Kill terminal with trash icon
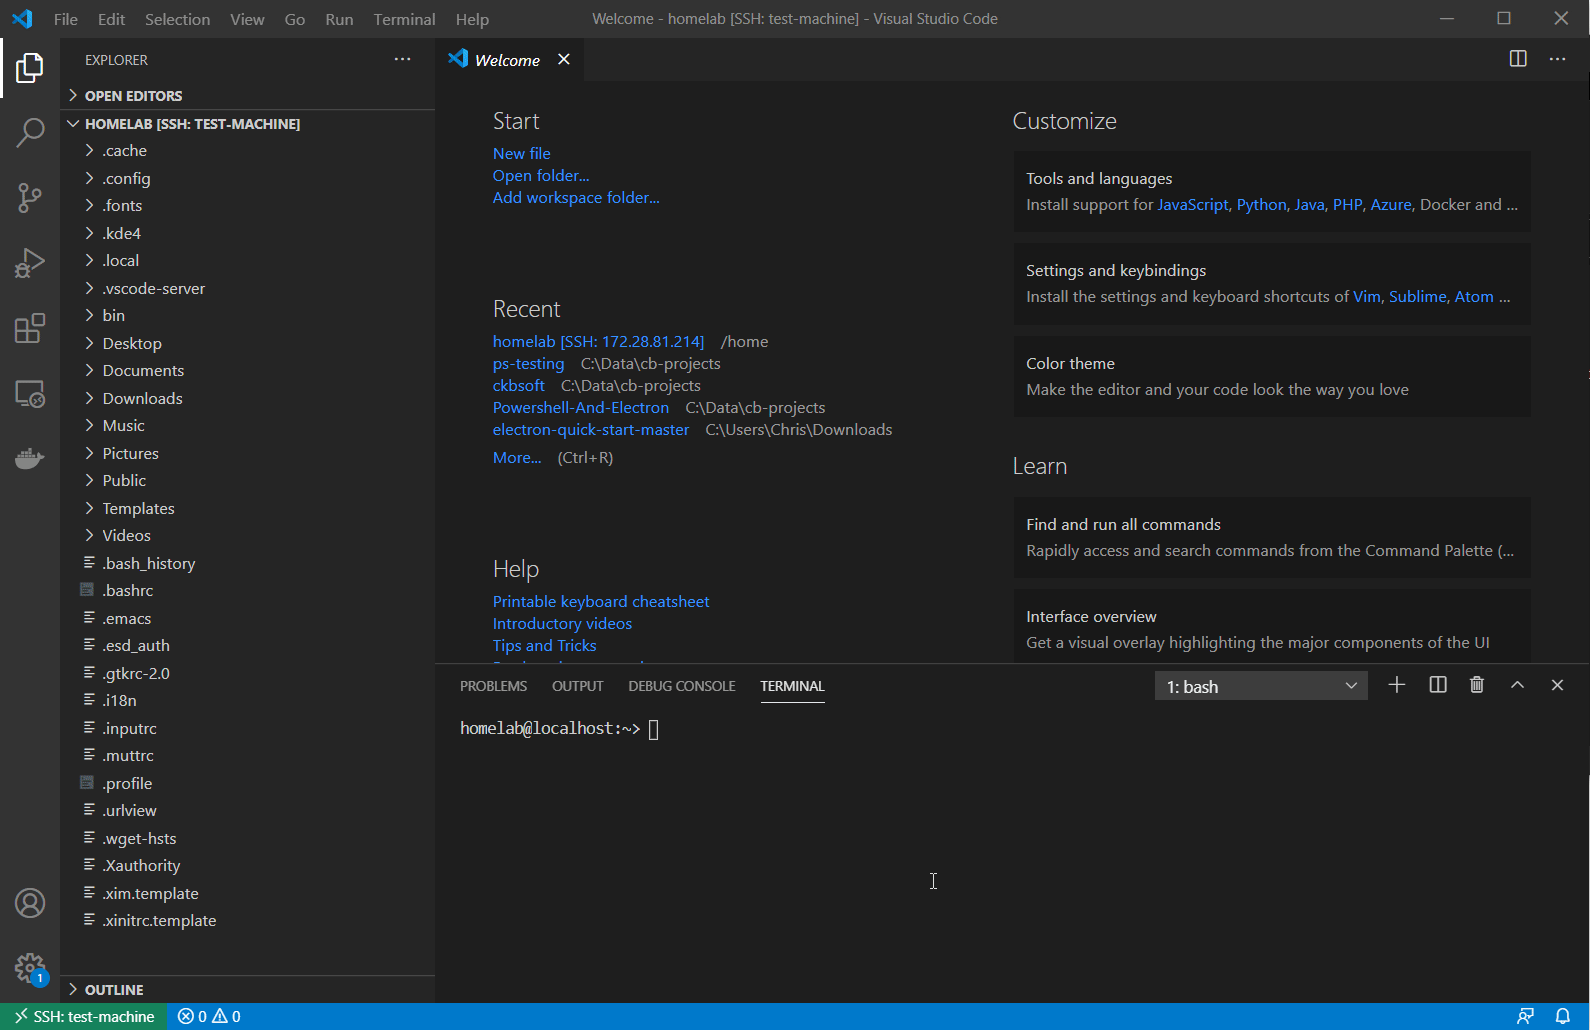Viewport: 1590px width, 1030px height. 1477,685
